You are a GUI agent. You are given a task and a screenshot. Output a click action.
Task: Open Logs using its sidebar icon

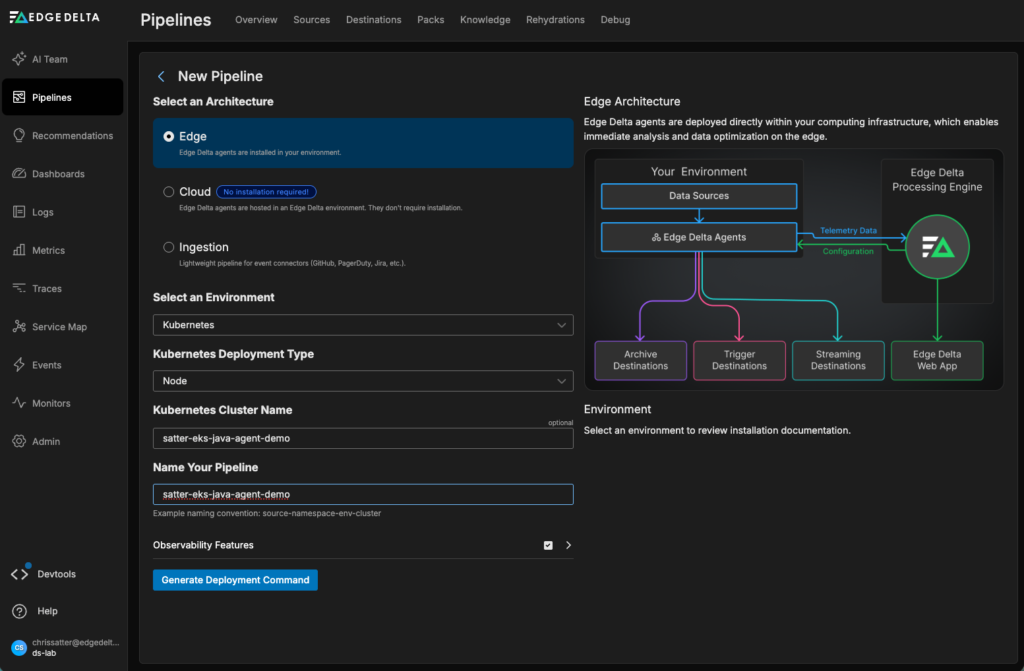(x=19, y=212)
